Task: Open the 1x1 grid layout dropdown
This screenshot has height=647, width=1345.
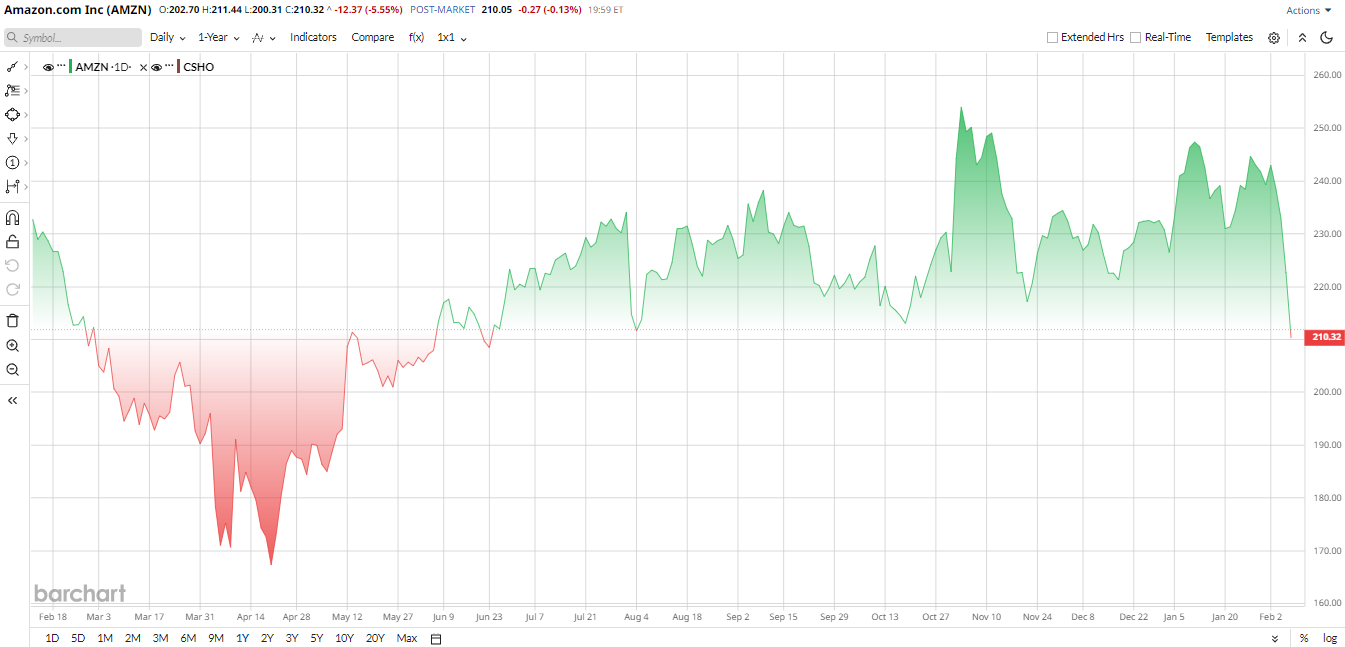Action: (x=452, y=38)
